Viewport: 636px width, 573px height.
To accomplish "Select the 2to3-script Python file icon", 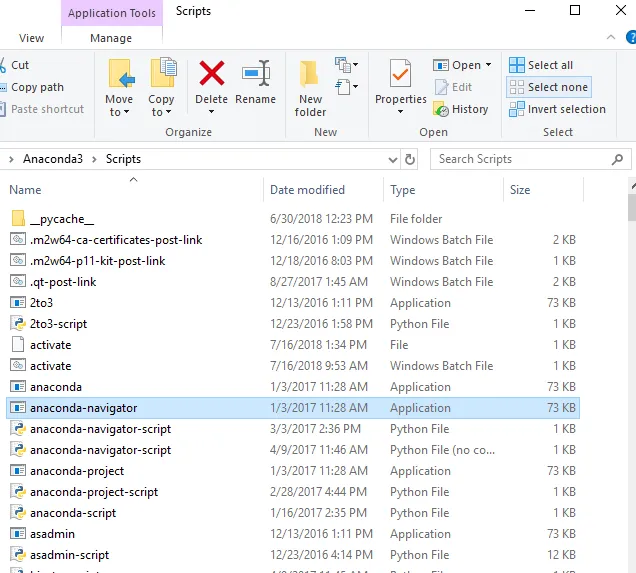I will 18,324.
